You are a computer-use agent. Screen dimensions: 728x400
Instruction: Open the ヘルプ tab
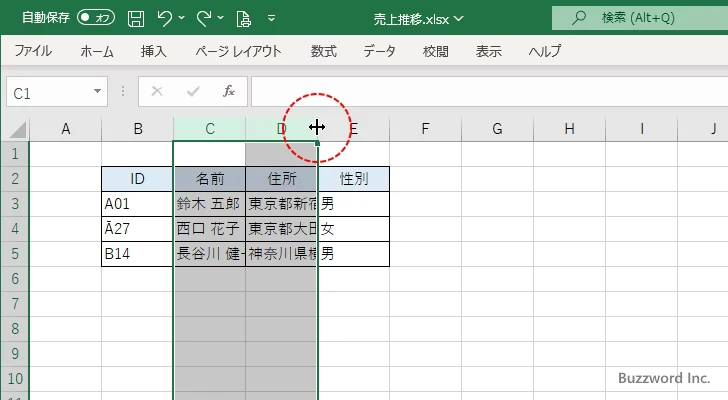pos(545,51)
